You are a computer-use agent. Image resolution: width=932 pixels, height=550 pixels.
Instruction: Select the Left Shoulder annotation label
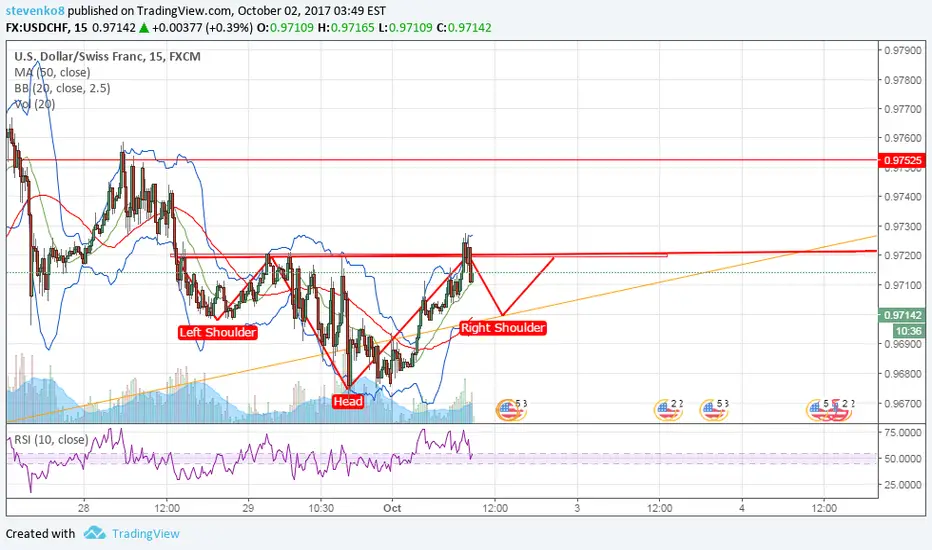click(218, 332)
